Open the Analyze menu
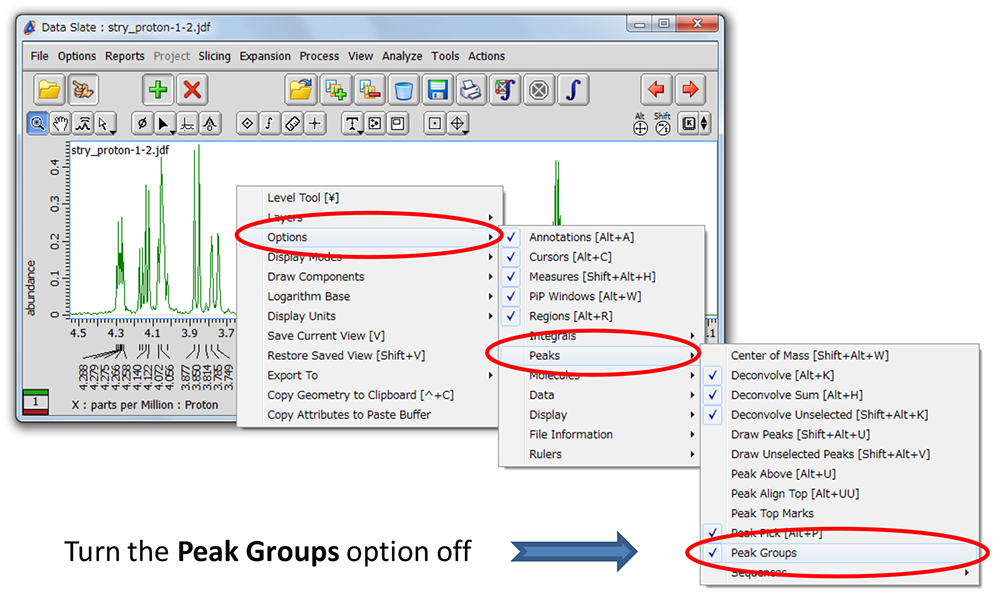 [x=401, y=57]
